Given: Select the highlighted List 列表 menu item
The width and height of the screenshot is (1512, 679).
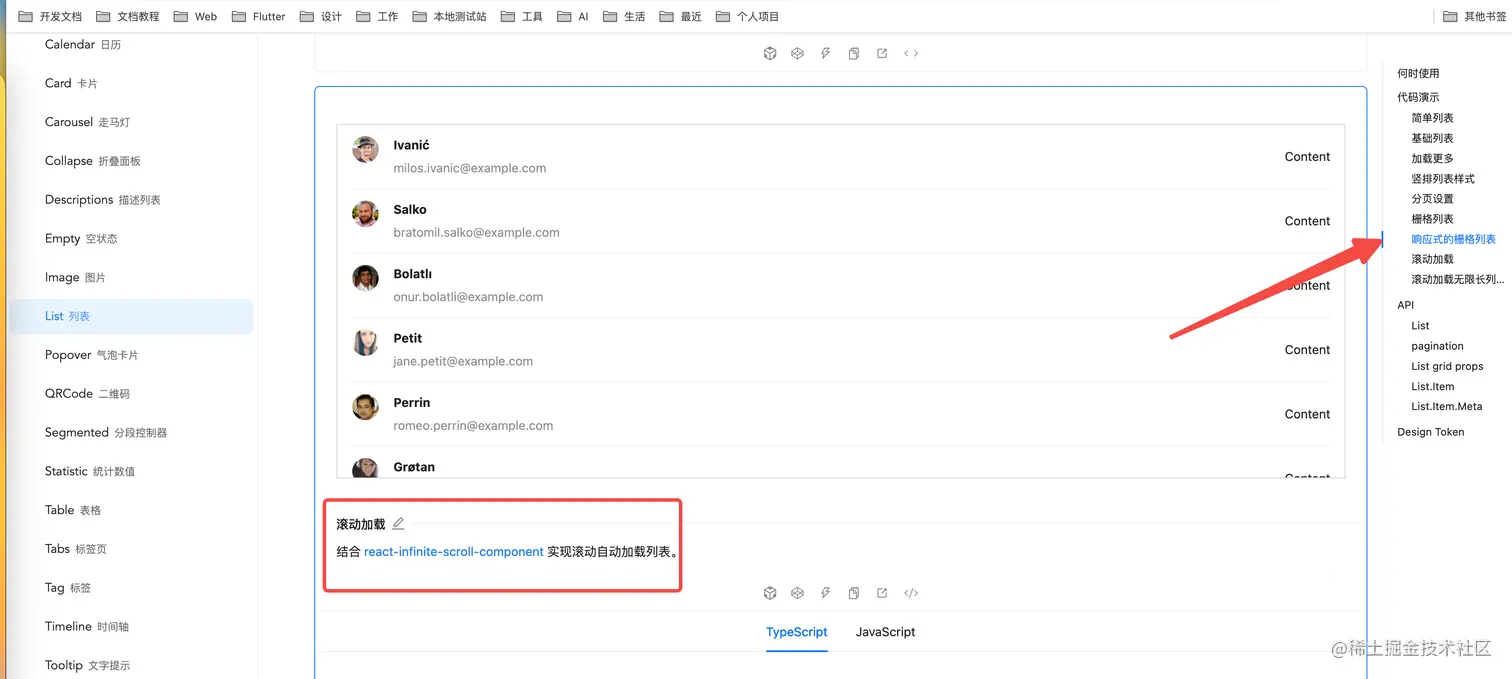Looking at the screenshot, I should pos(131,316).
